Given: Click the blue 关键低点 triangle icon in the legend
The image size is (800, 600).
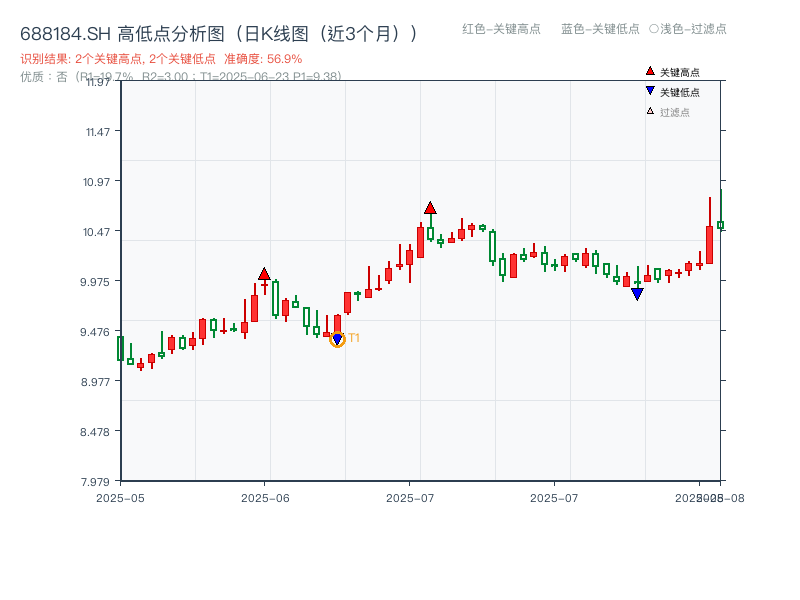Looking at the screenshot, I should (648, 92).
